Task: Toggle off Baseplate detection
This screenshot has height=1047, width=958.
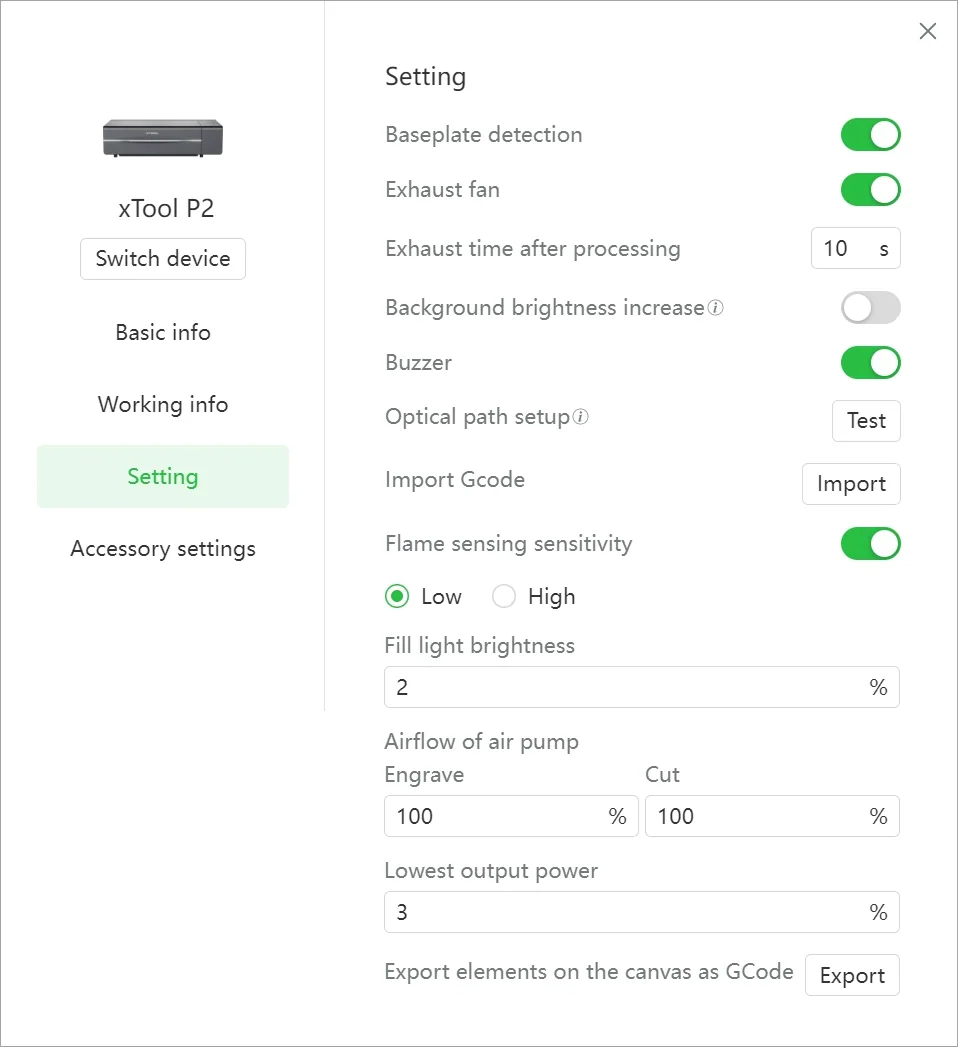Action: tap(871, 135)
